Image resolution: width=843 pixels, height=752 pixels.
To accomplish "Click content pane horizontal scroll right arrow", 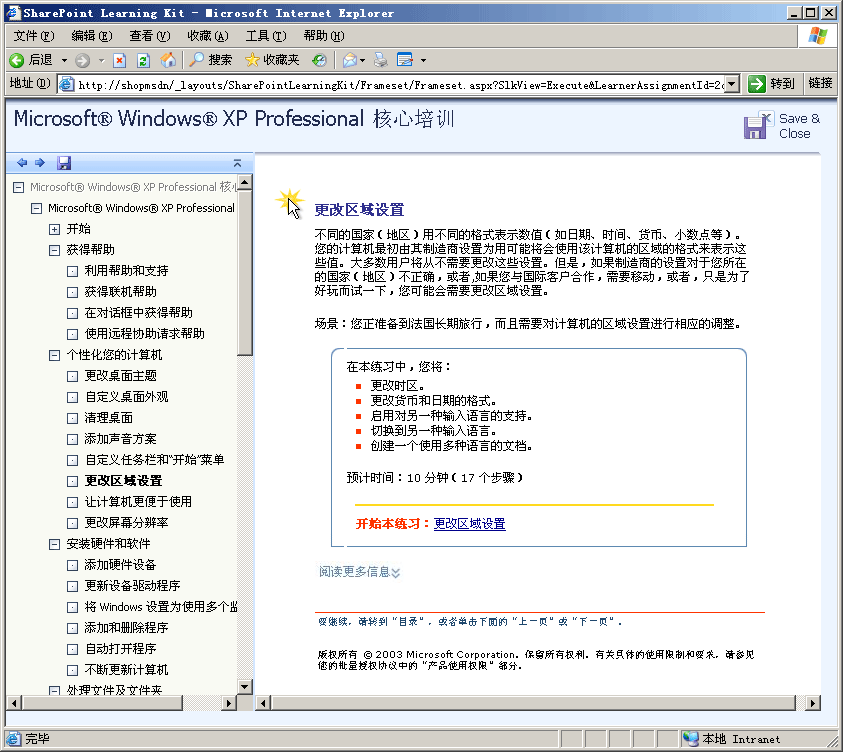I will (x=812, y=703).
